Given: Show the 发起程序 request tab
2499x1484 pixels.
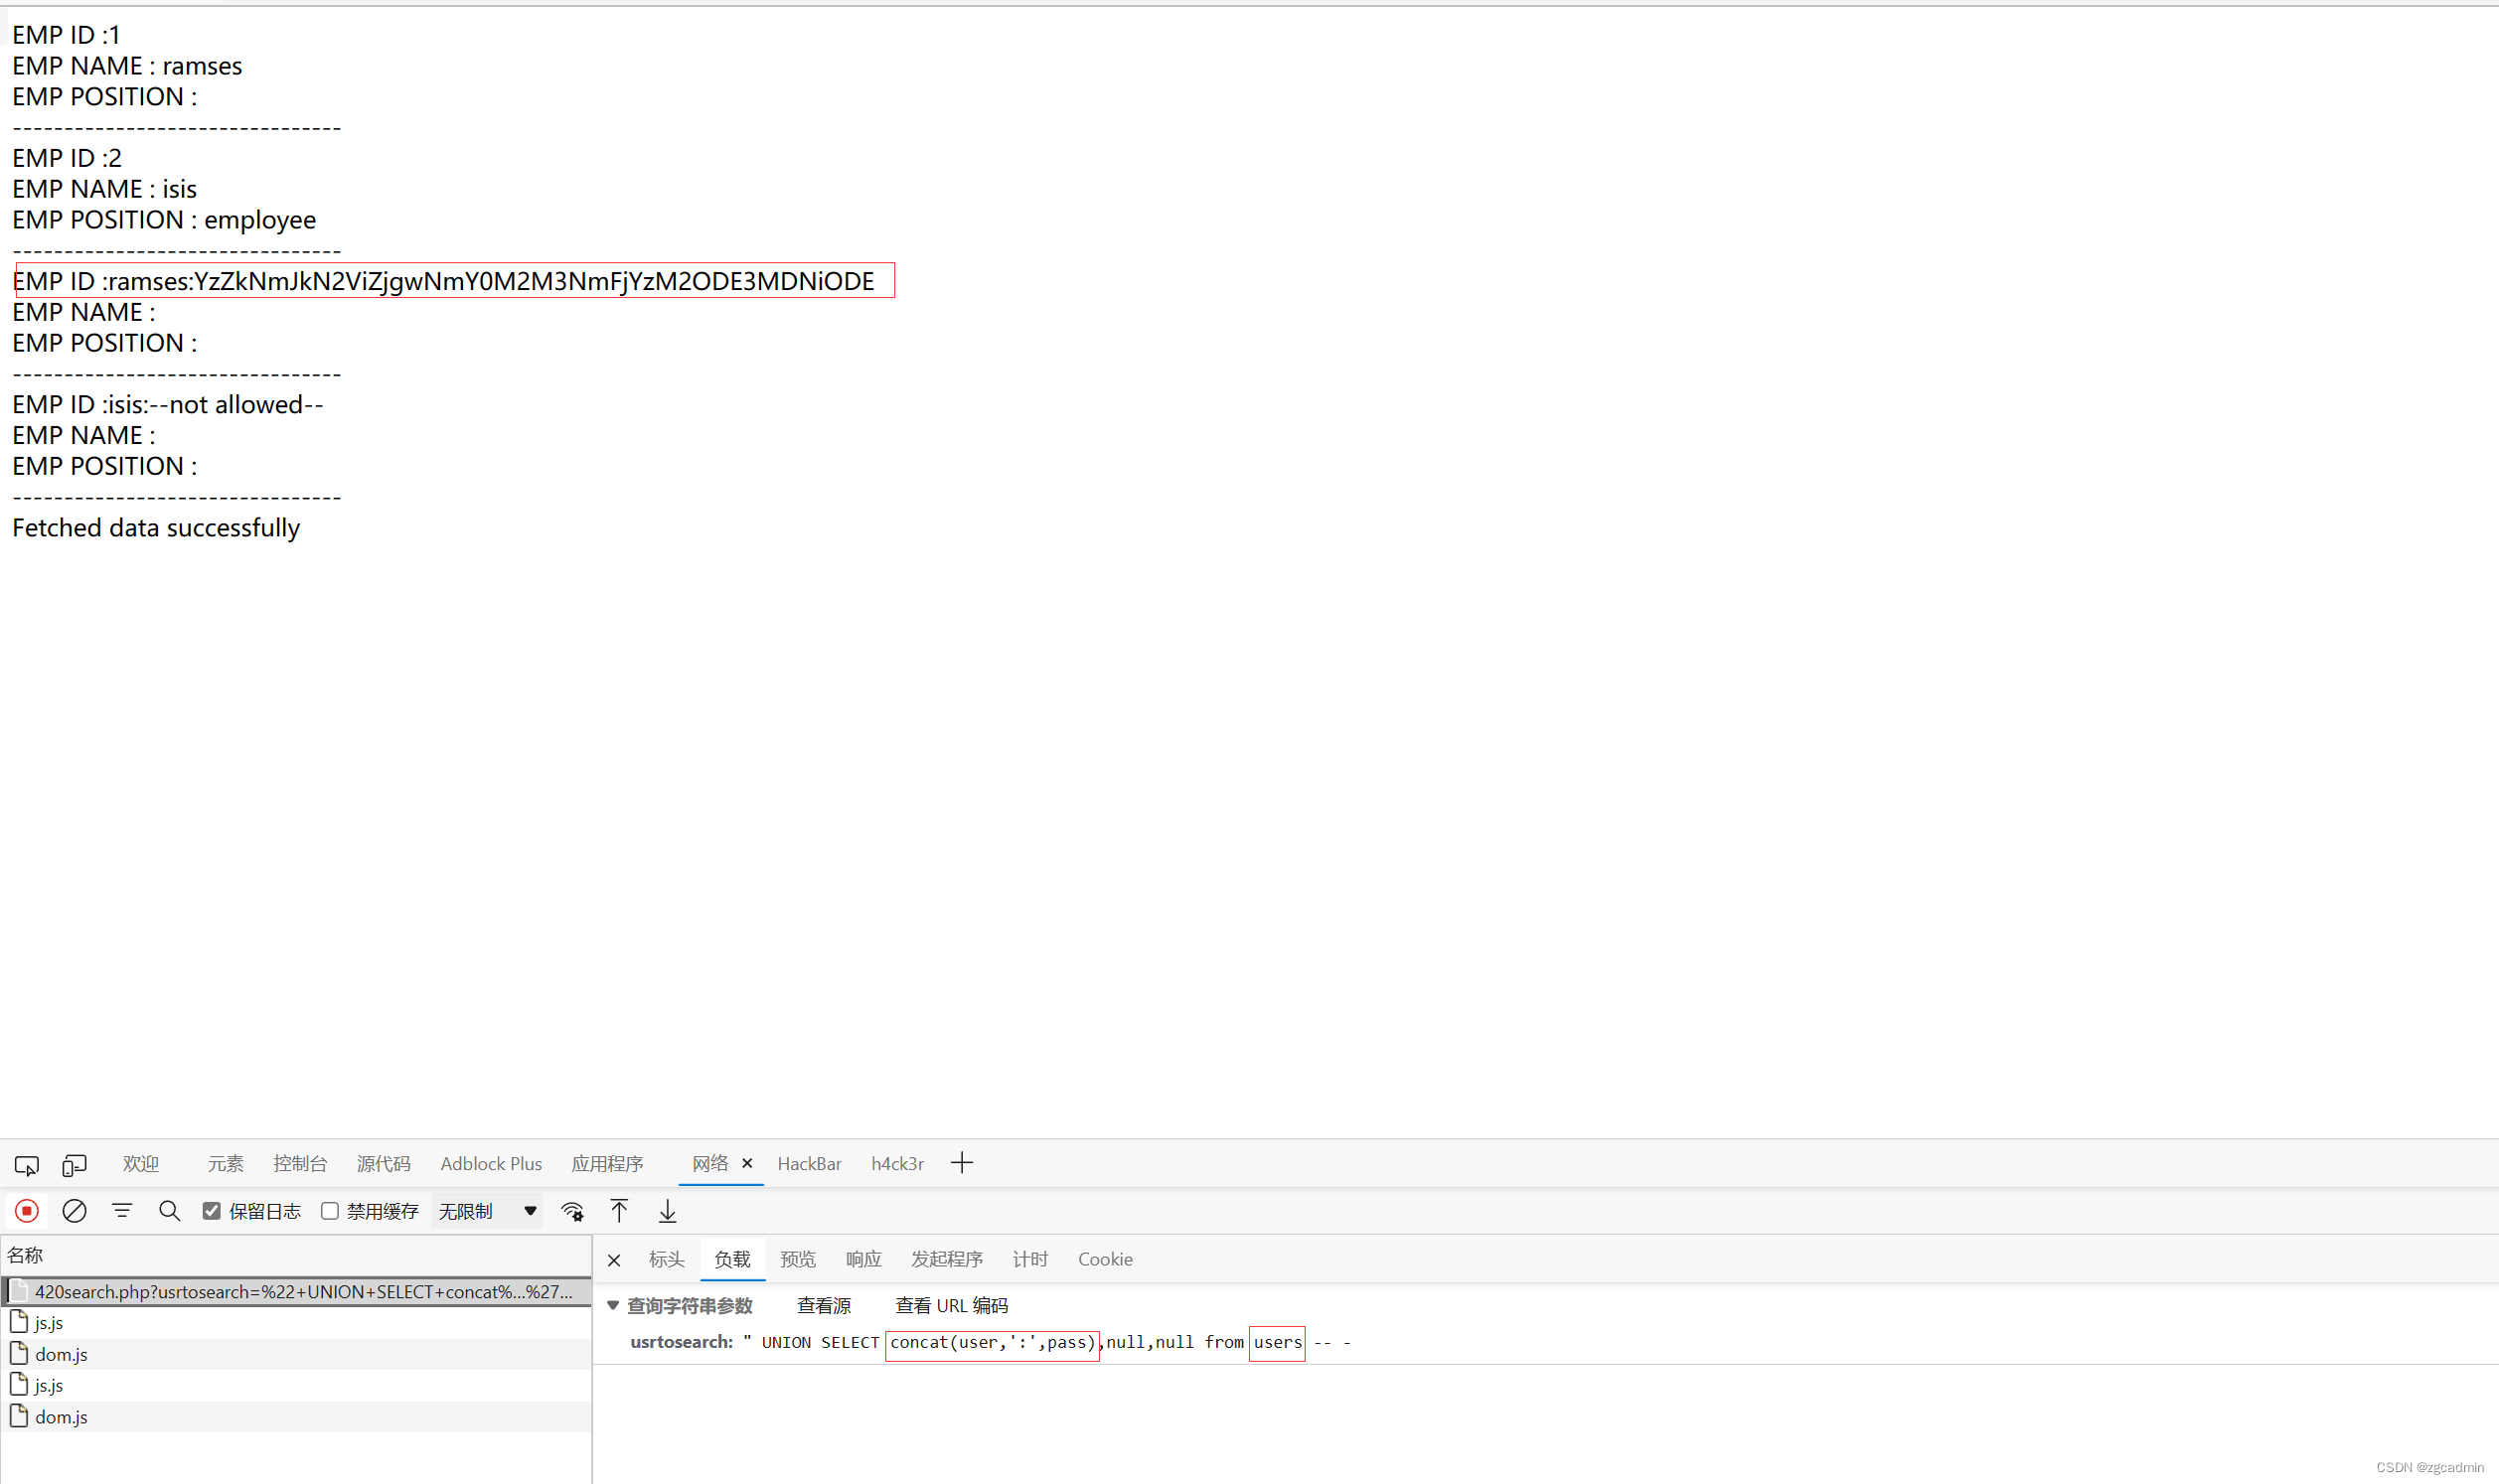Looking at the screenshot, I should [x=947, y=1259].
